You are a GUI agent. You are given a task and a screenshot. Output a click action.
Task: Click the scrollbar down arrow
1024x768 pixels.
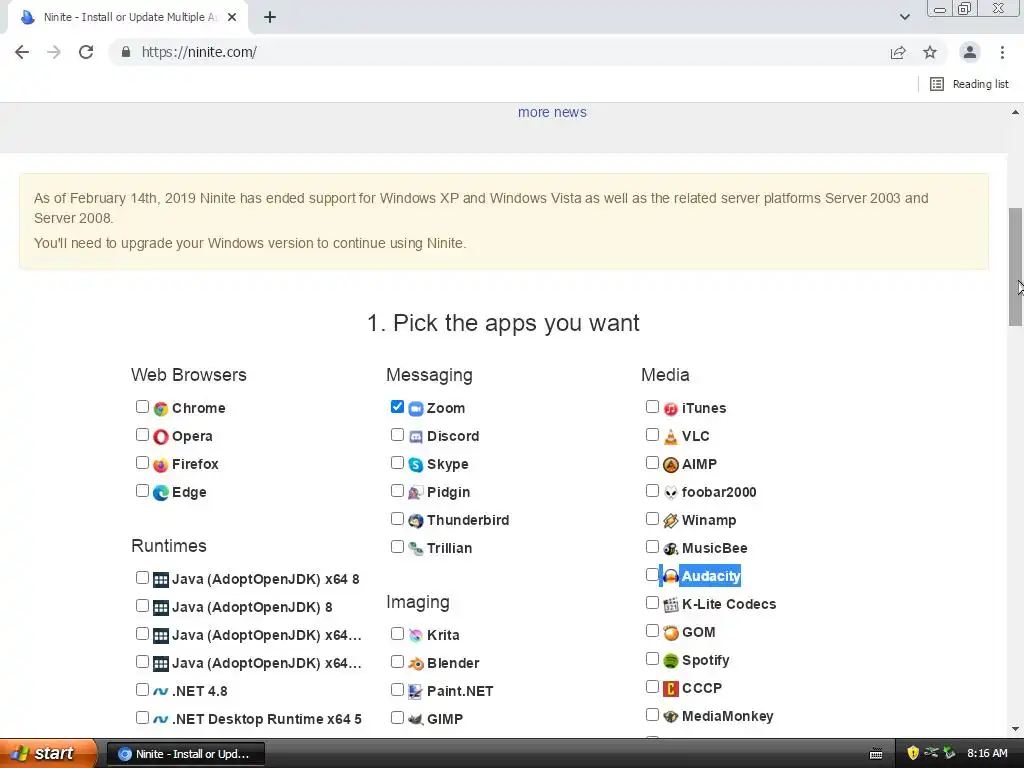[1015, 729]
